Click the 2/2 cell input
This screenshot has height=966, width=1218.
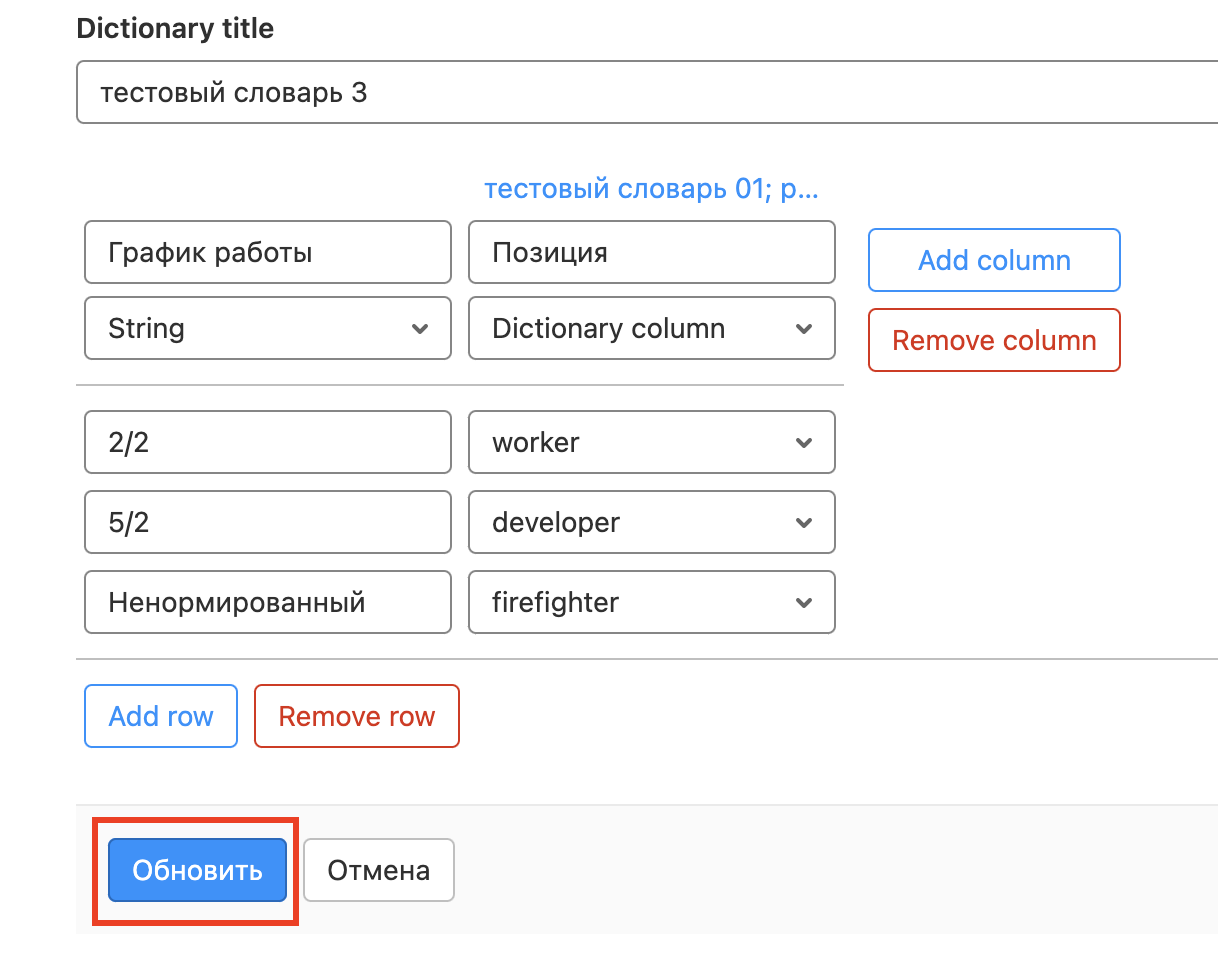click(x=268, y=443)
